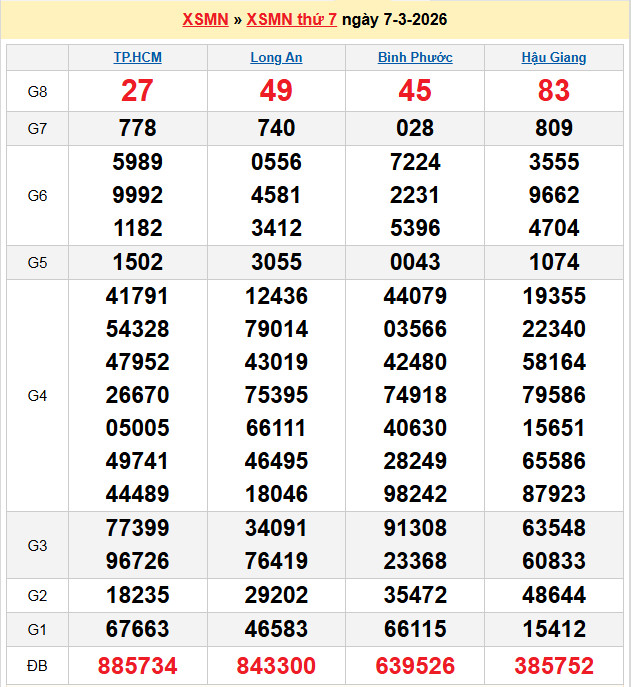Open the XSMN thứ 7 link
The height and width of the screenshot is (687, 631).
(x=291, y=20)
